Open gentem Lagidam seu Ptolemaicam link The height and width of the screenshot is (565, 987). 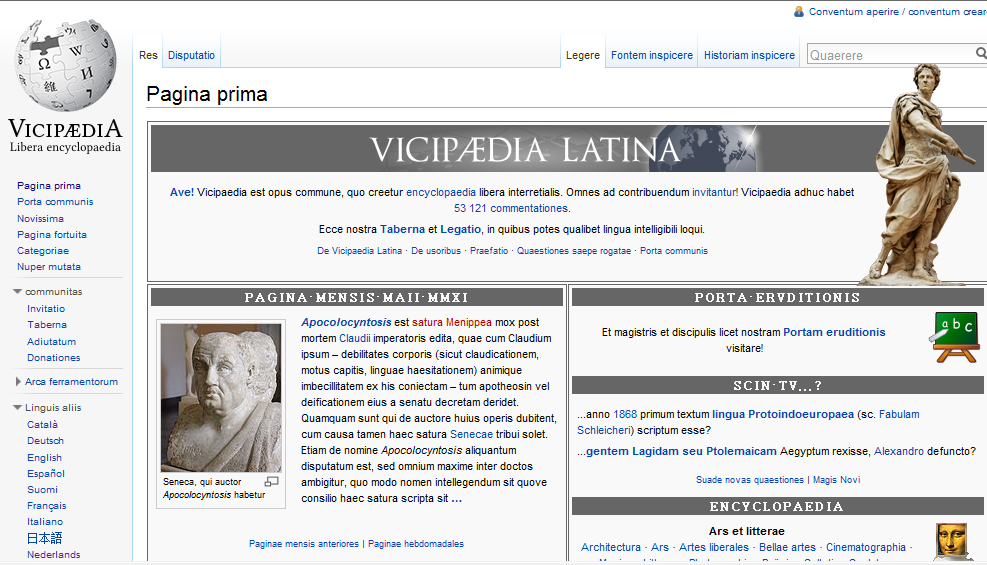tap(681, 452)
